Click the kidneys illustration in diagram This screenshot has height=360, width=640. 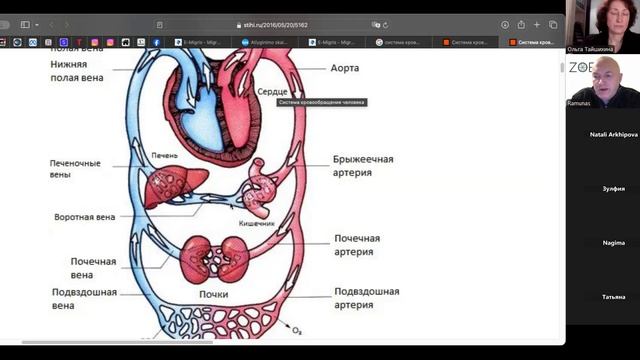(x=215, y=259)
